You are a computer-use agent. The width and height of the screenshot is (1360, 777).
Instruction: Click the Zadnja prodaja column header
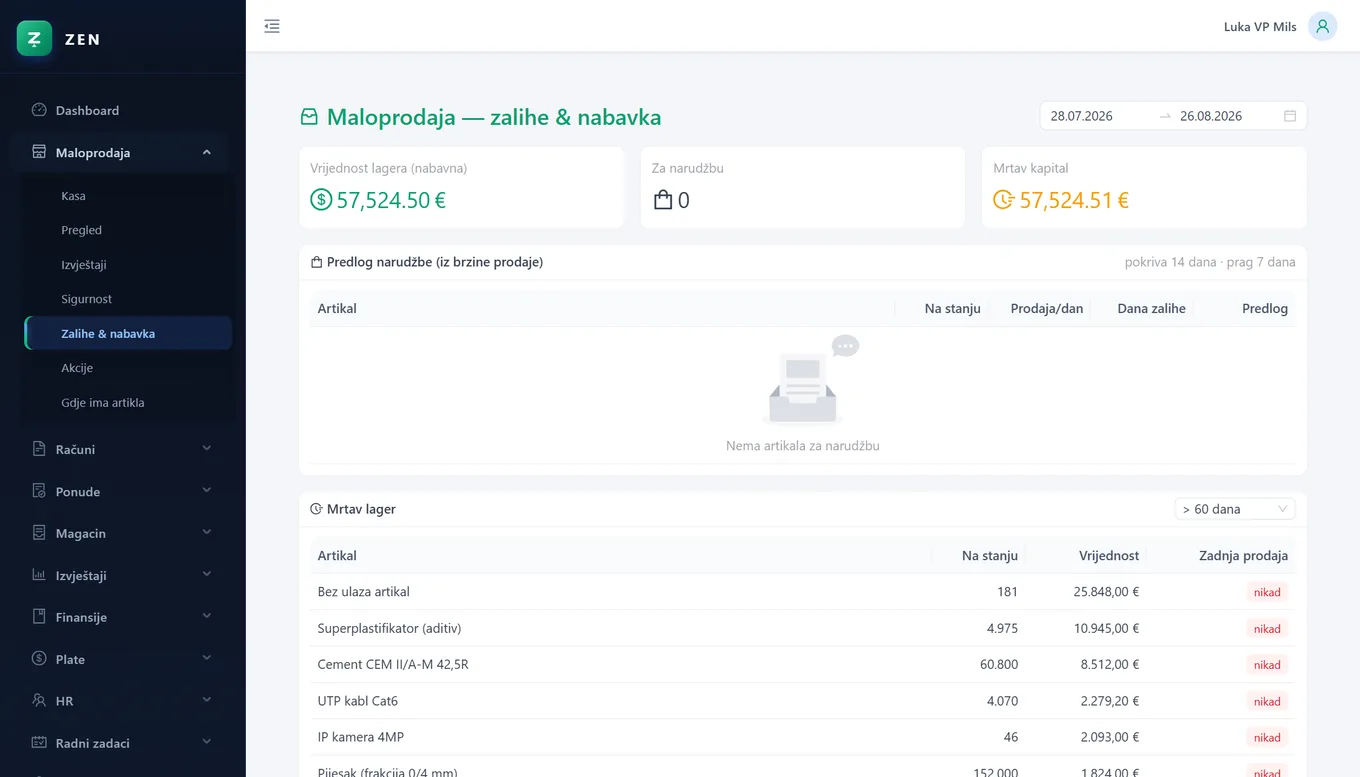(1243, 556)
